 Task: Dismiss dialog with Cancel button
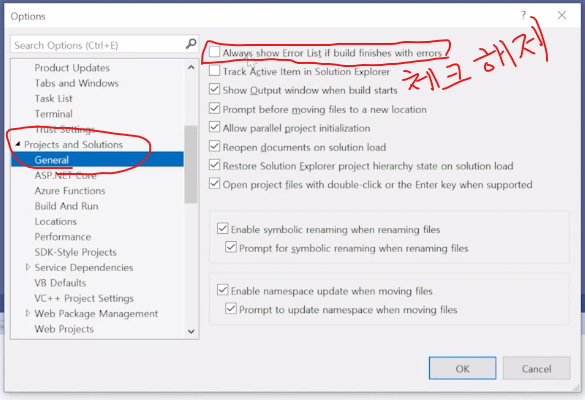pyautogui.click(x=536, y=368)
